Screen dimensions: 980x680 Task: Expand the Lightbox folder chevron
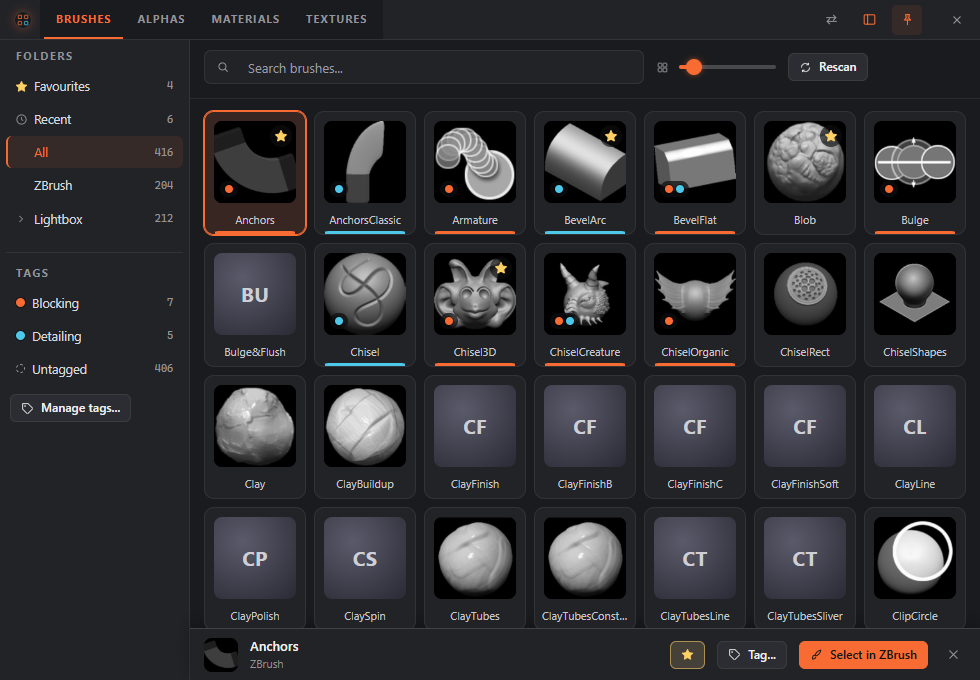[21, 219]
